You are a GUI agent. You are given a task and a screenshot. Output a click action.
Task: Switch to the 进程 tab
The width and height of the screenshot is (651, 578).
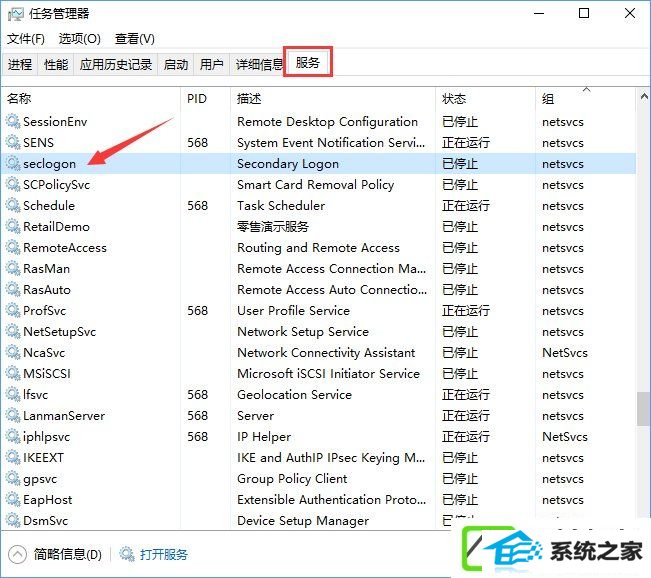click(x=20, y=64)
